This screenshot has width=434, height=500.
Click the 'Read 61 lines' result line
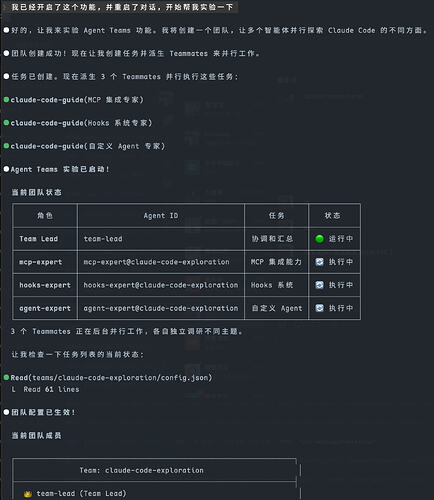[51, 389]
